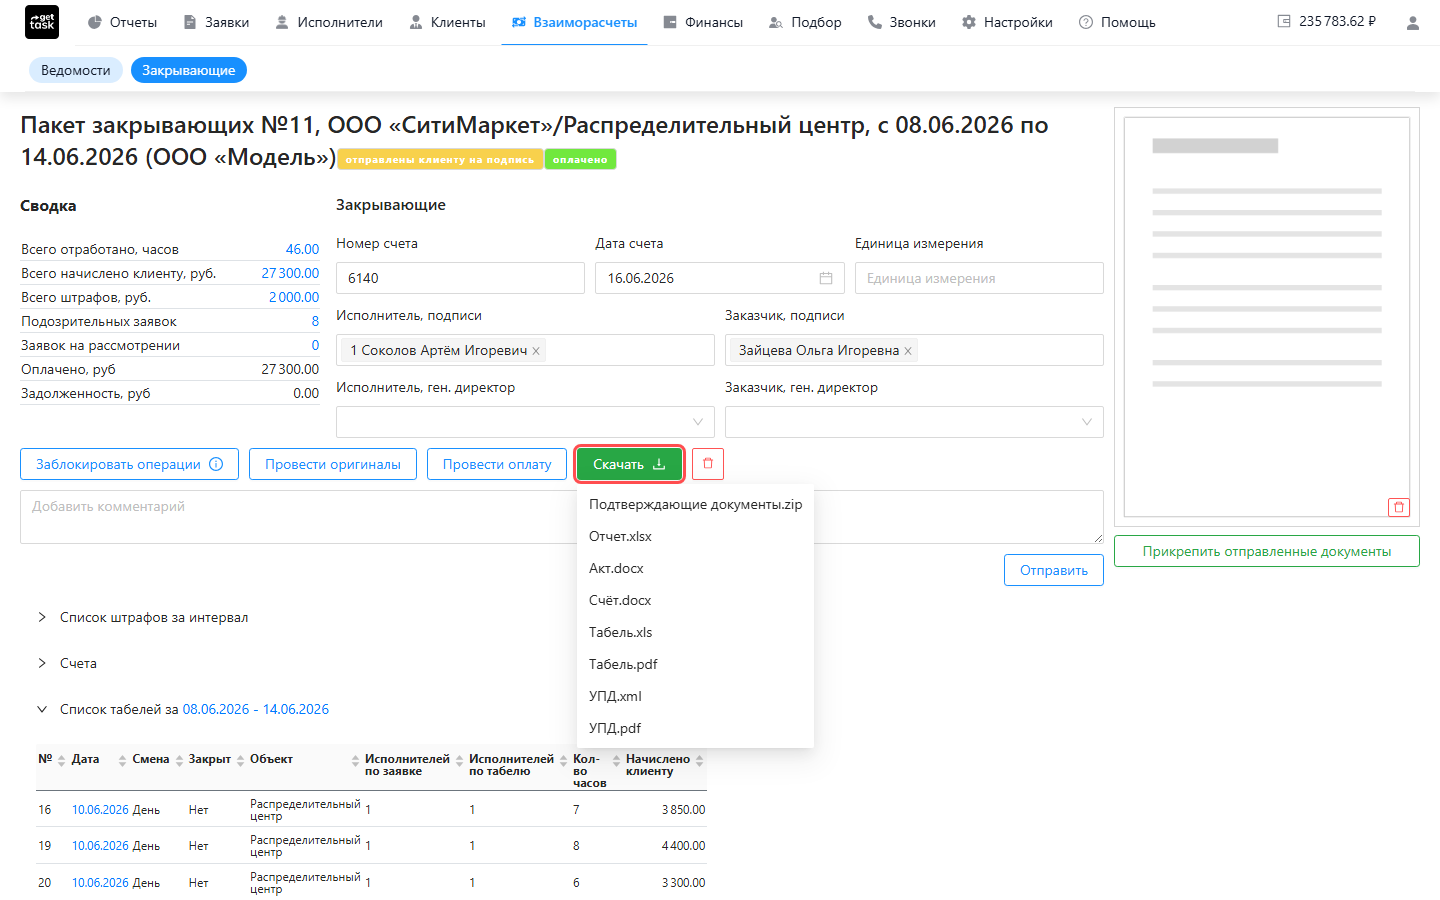The image size is (1440, 900).
Task: Click Прикрепить отправленные документы button
Action: [1267, 551]
